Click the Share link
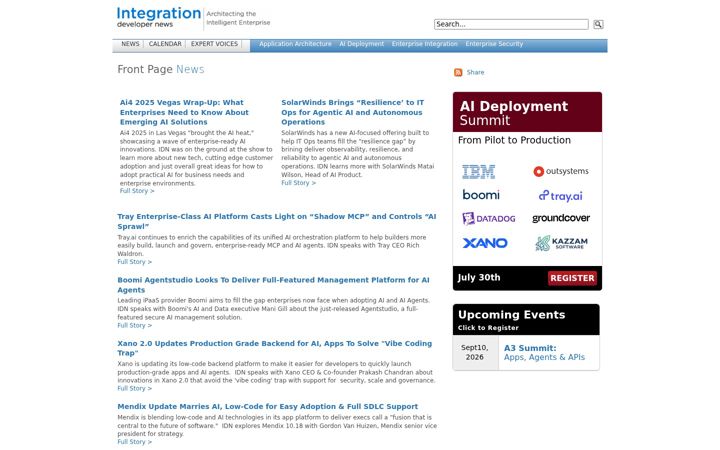The height and width of the screenshot is (450, 720). pos(475,73)
